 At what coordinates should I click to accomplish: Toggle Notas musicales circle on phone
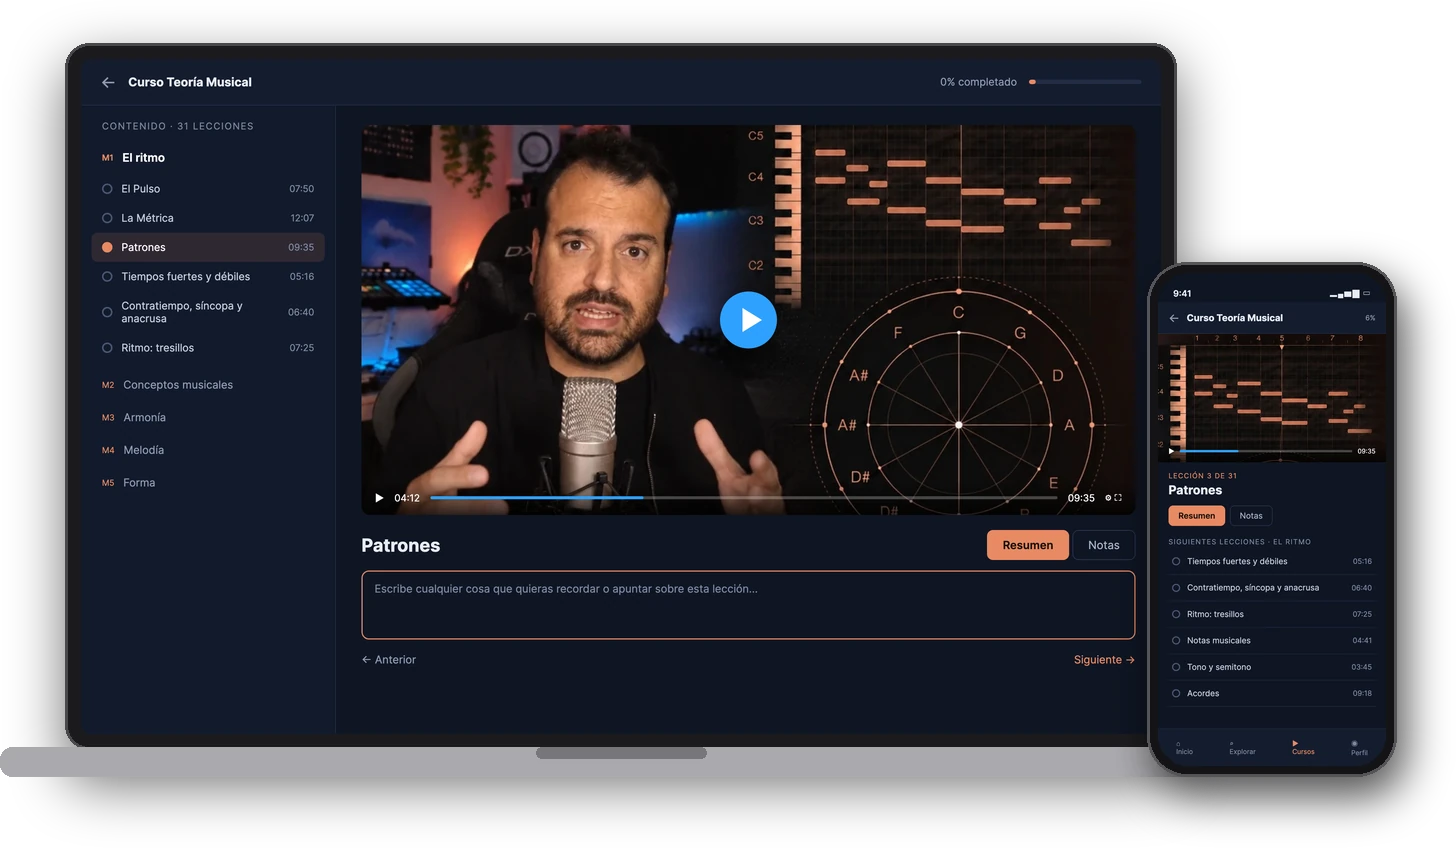(1176, 641)
